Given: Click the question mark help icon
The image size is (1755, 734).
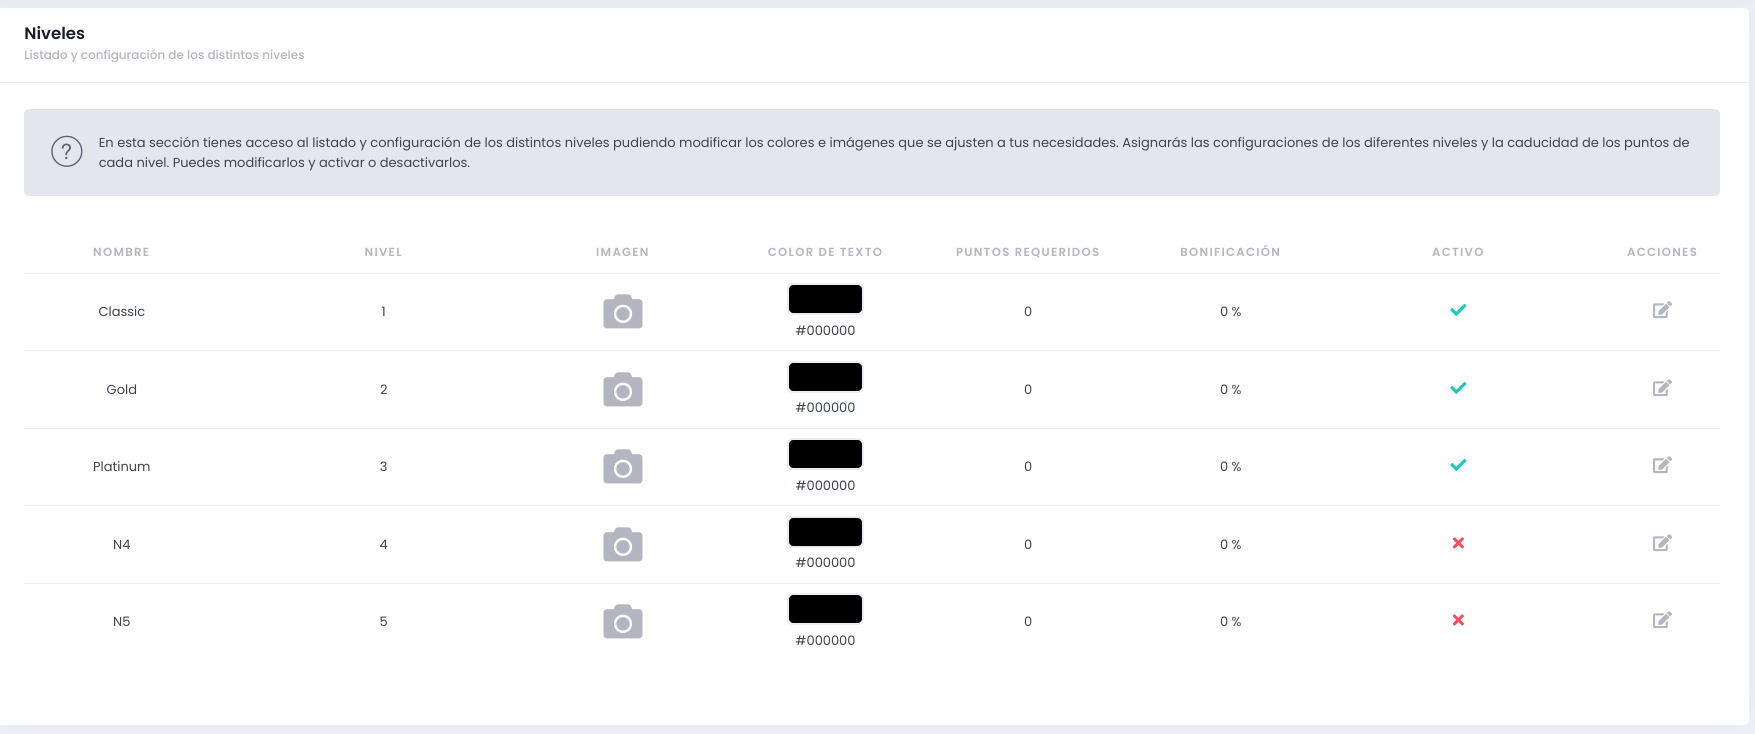Looking at the screenshot, I should click(67, 152).
